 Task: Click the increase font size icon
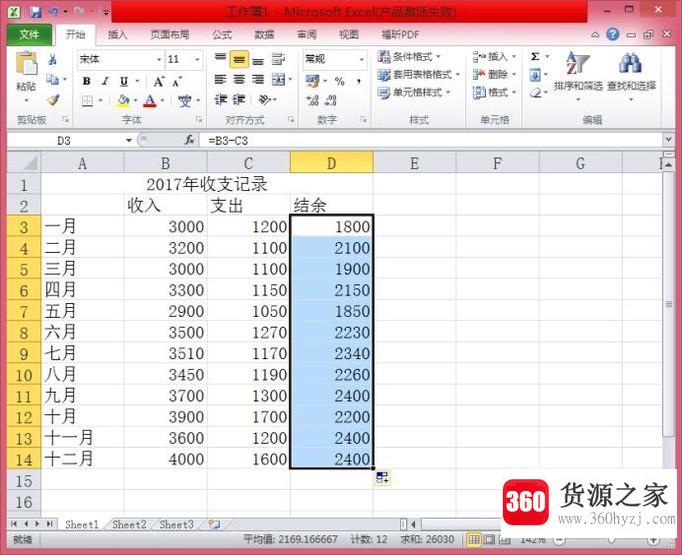(x=159, y=81)
